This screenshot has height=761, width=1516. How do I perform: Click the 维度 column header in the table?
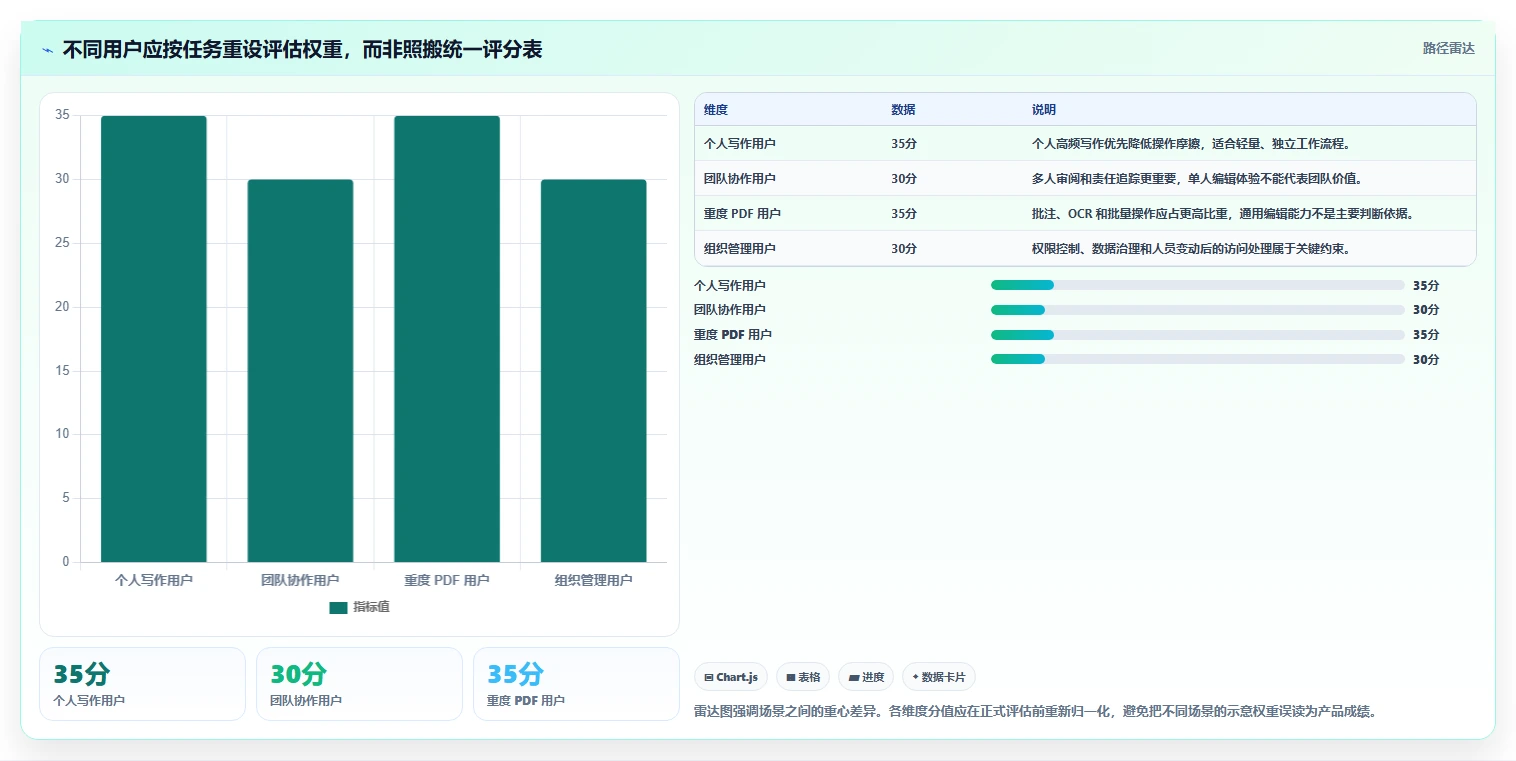click(716, 110)
